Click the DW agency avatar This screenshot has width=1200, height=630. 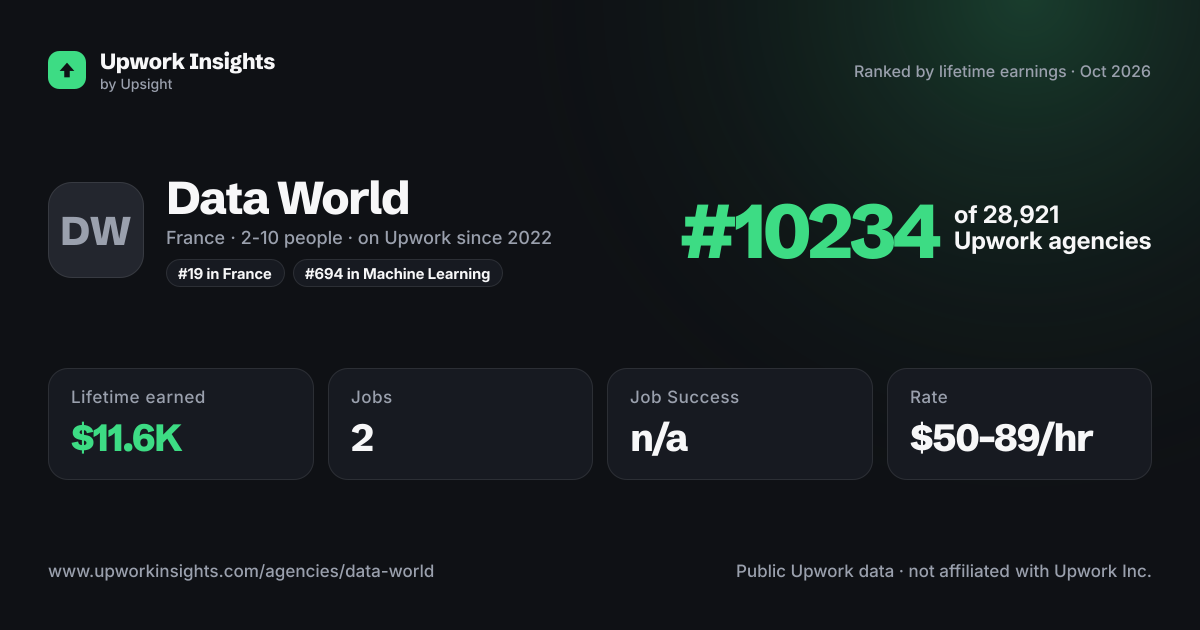(x=96, y=230)
